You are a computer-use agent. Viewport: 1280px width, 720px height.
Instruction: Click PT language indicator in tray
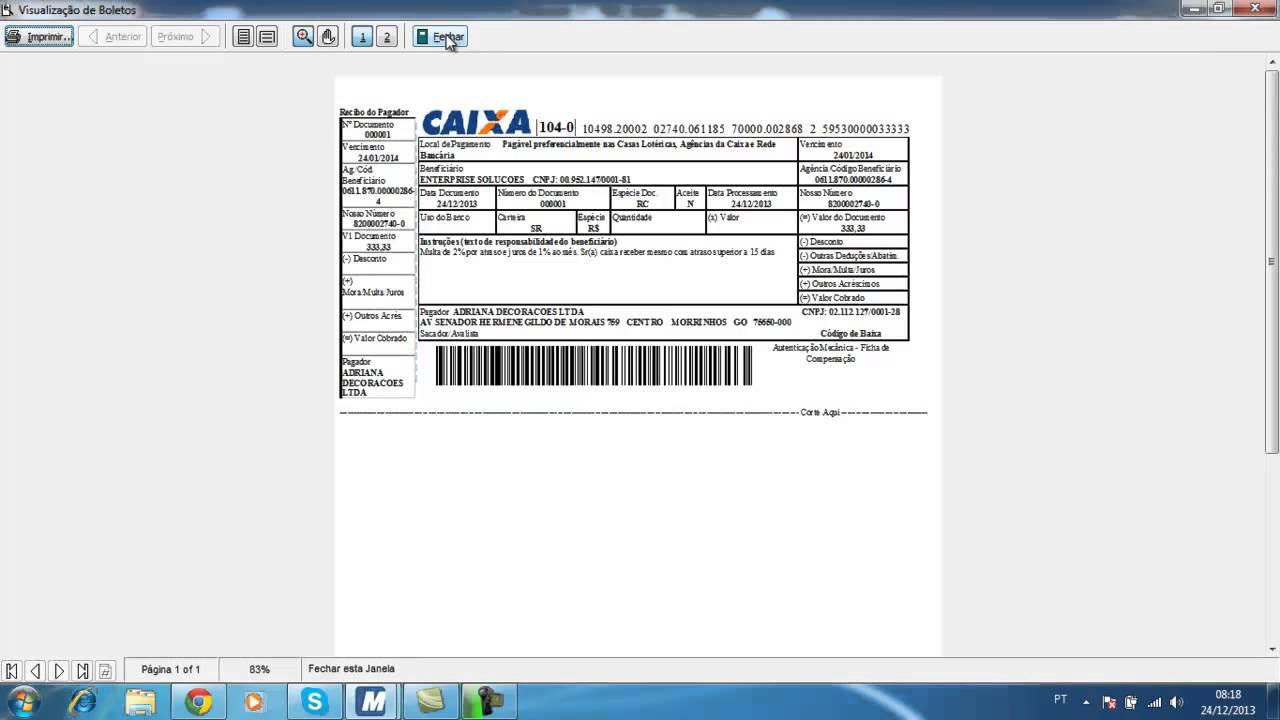tap(1060, 700)
